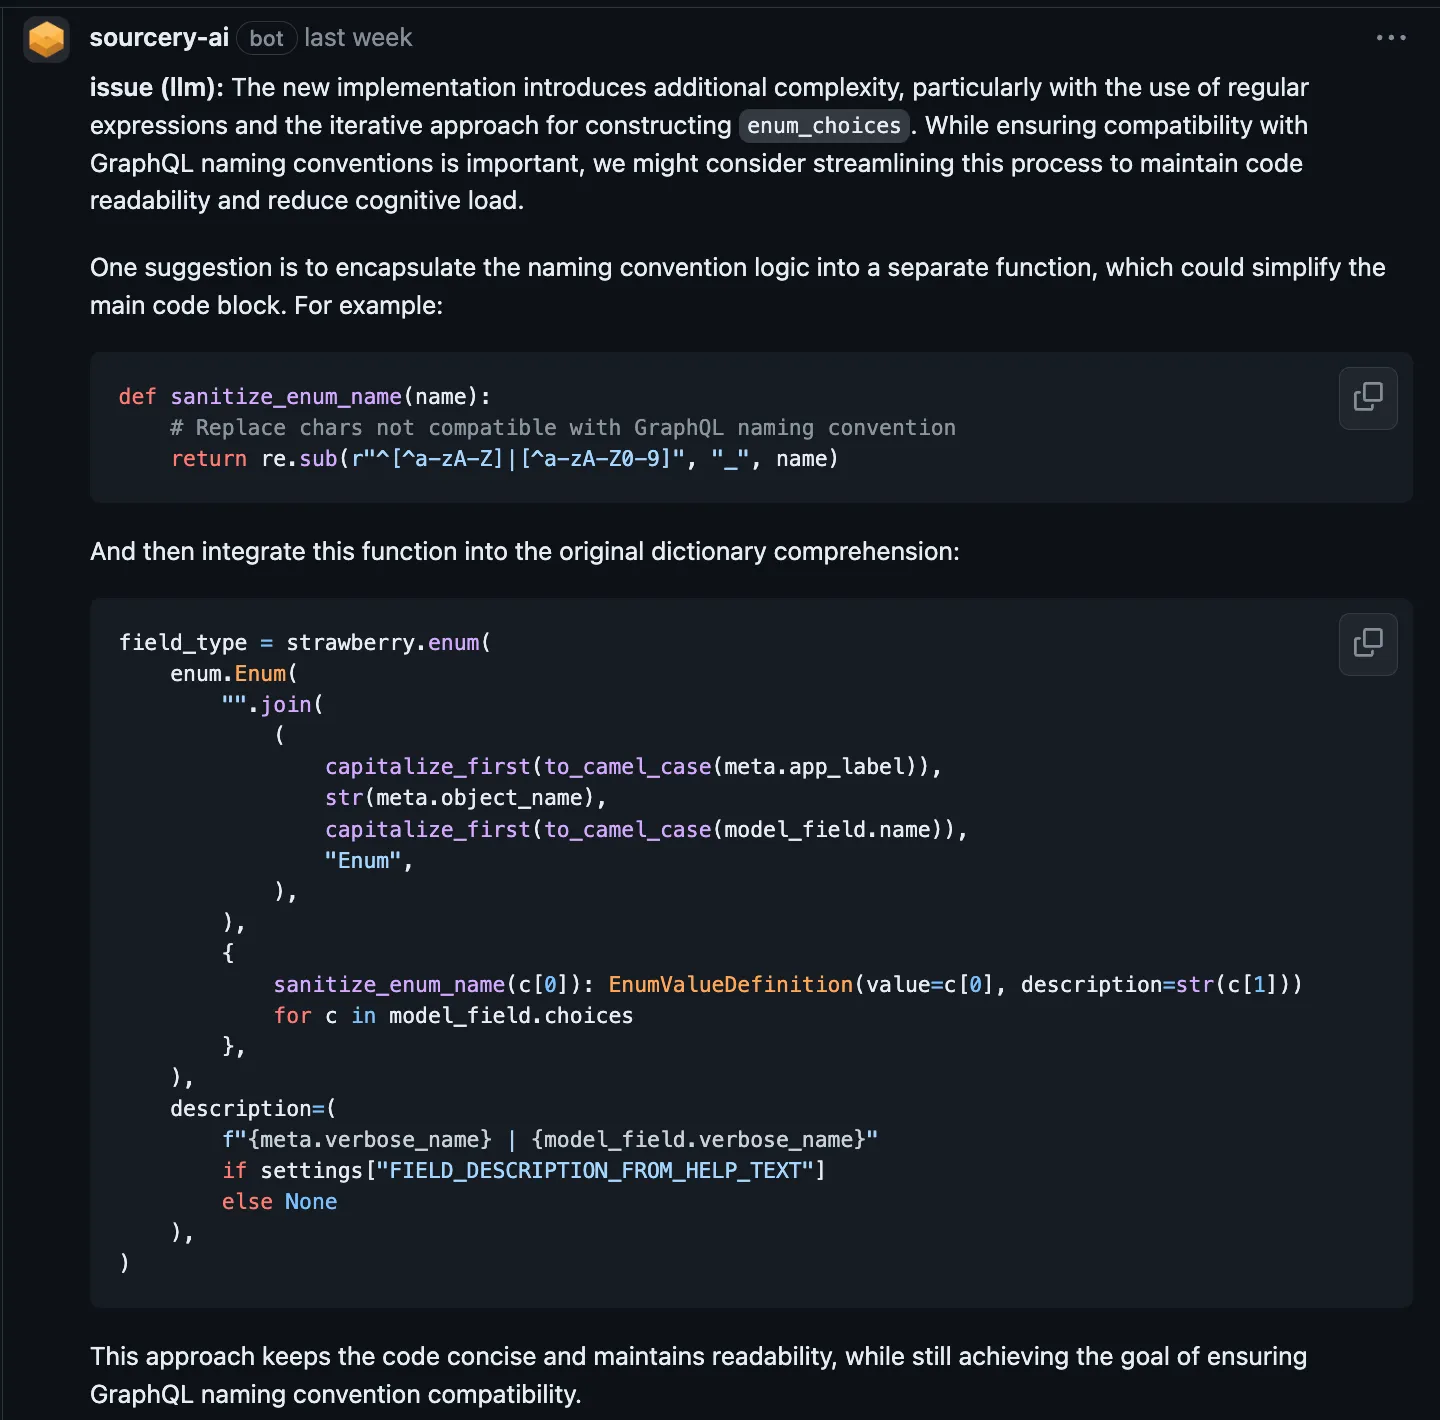This screenshot has height=1420, width=1440.
Task: Select the enum_choices inline code span
Action: coord(823,126)
